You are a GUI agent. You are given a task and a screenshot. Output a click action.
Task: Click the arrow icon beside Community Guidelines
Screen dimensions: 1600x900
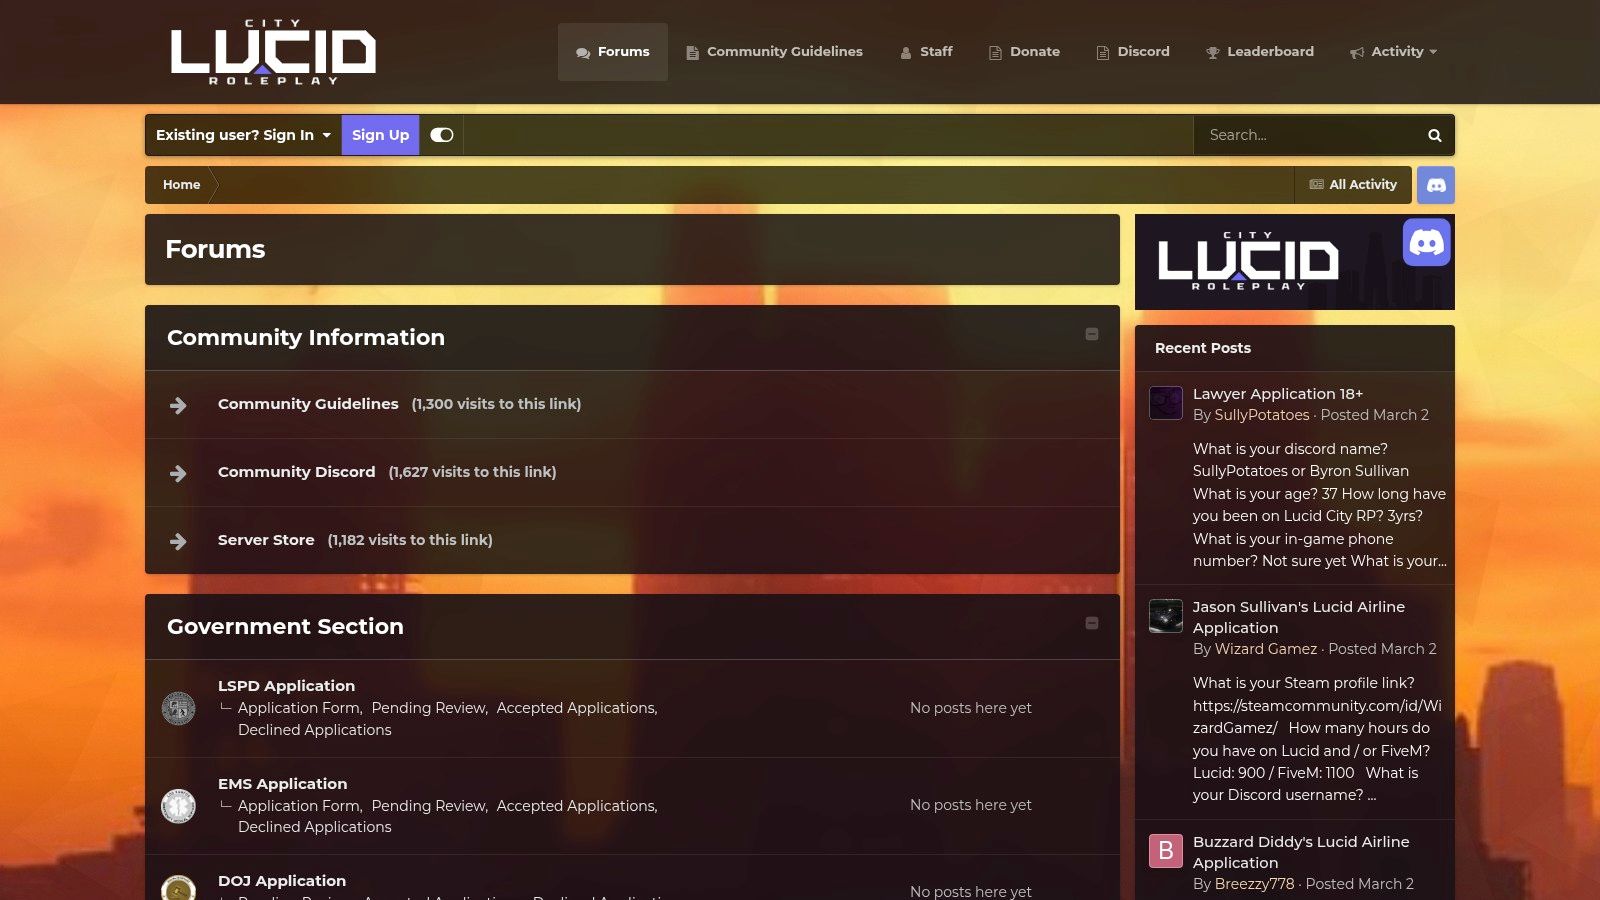pos(178,405)
